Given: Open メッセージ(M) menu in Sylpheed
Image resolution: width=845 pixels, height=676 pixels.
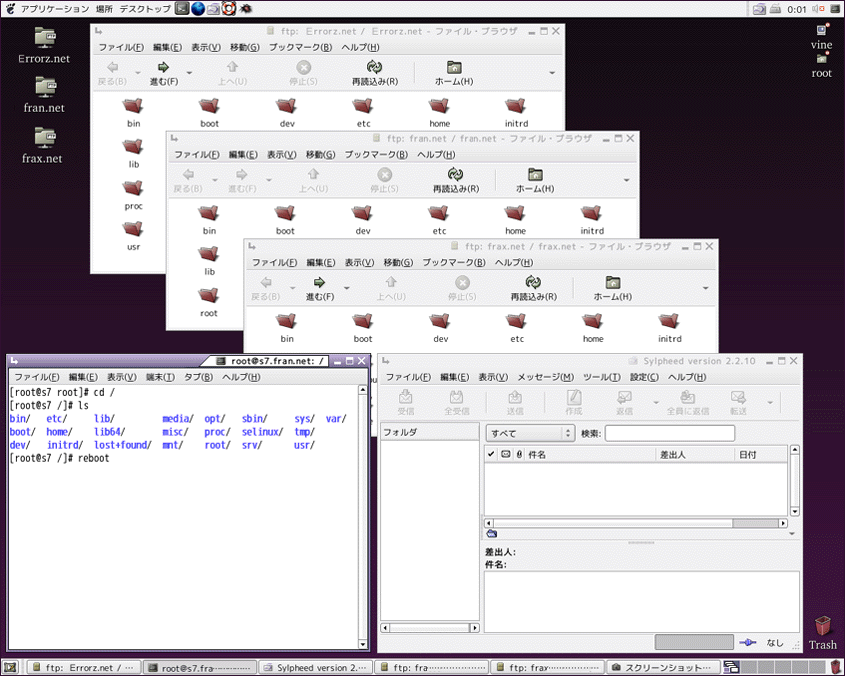Looking at the screenshot, I should point(545,377).
